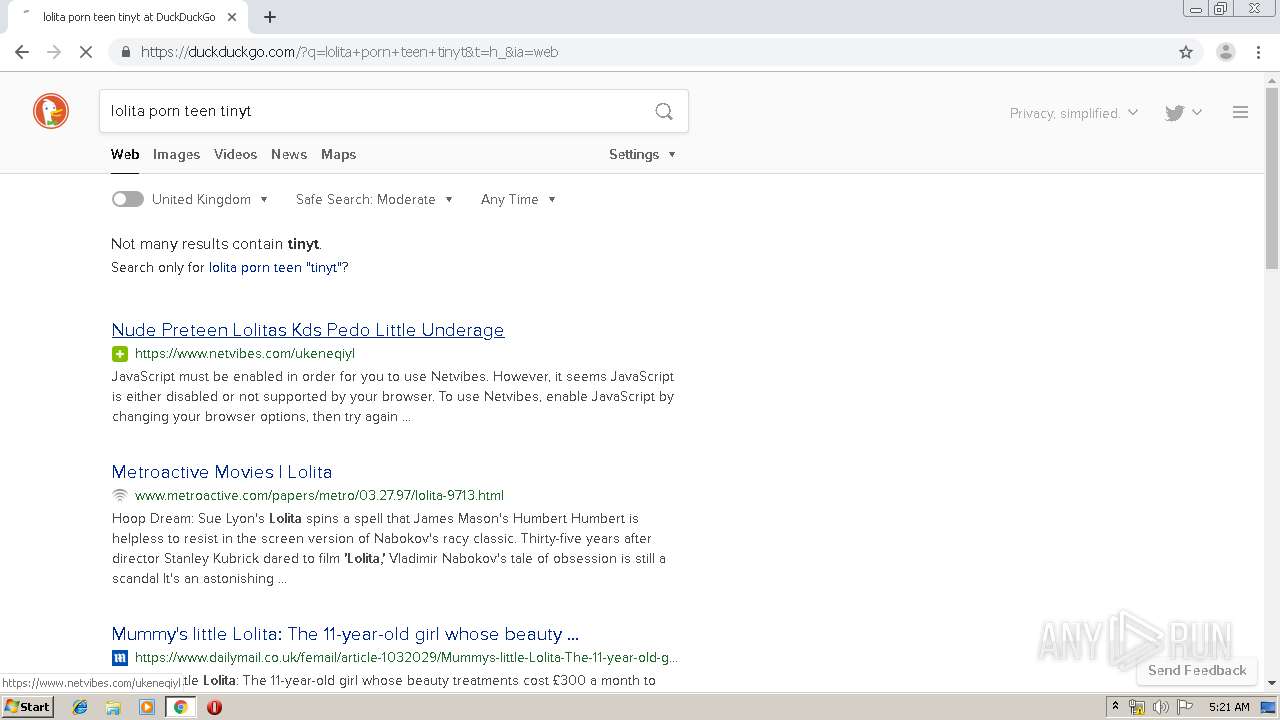Expand the United Kingdom region dropdown
Viewport: 1280px width, 720px height.
(x=210, y=199)
